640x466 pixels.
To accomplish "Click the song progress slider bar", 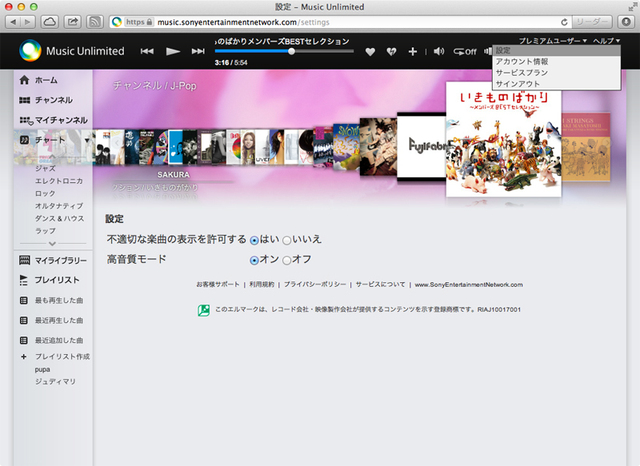I will pos(270,51).
